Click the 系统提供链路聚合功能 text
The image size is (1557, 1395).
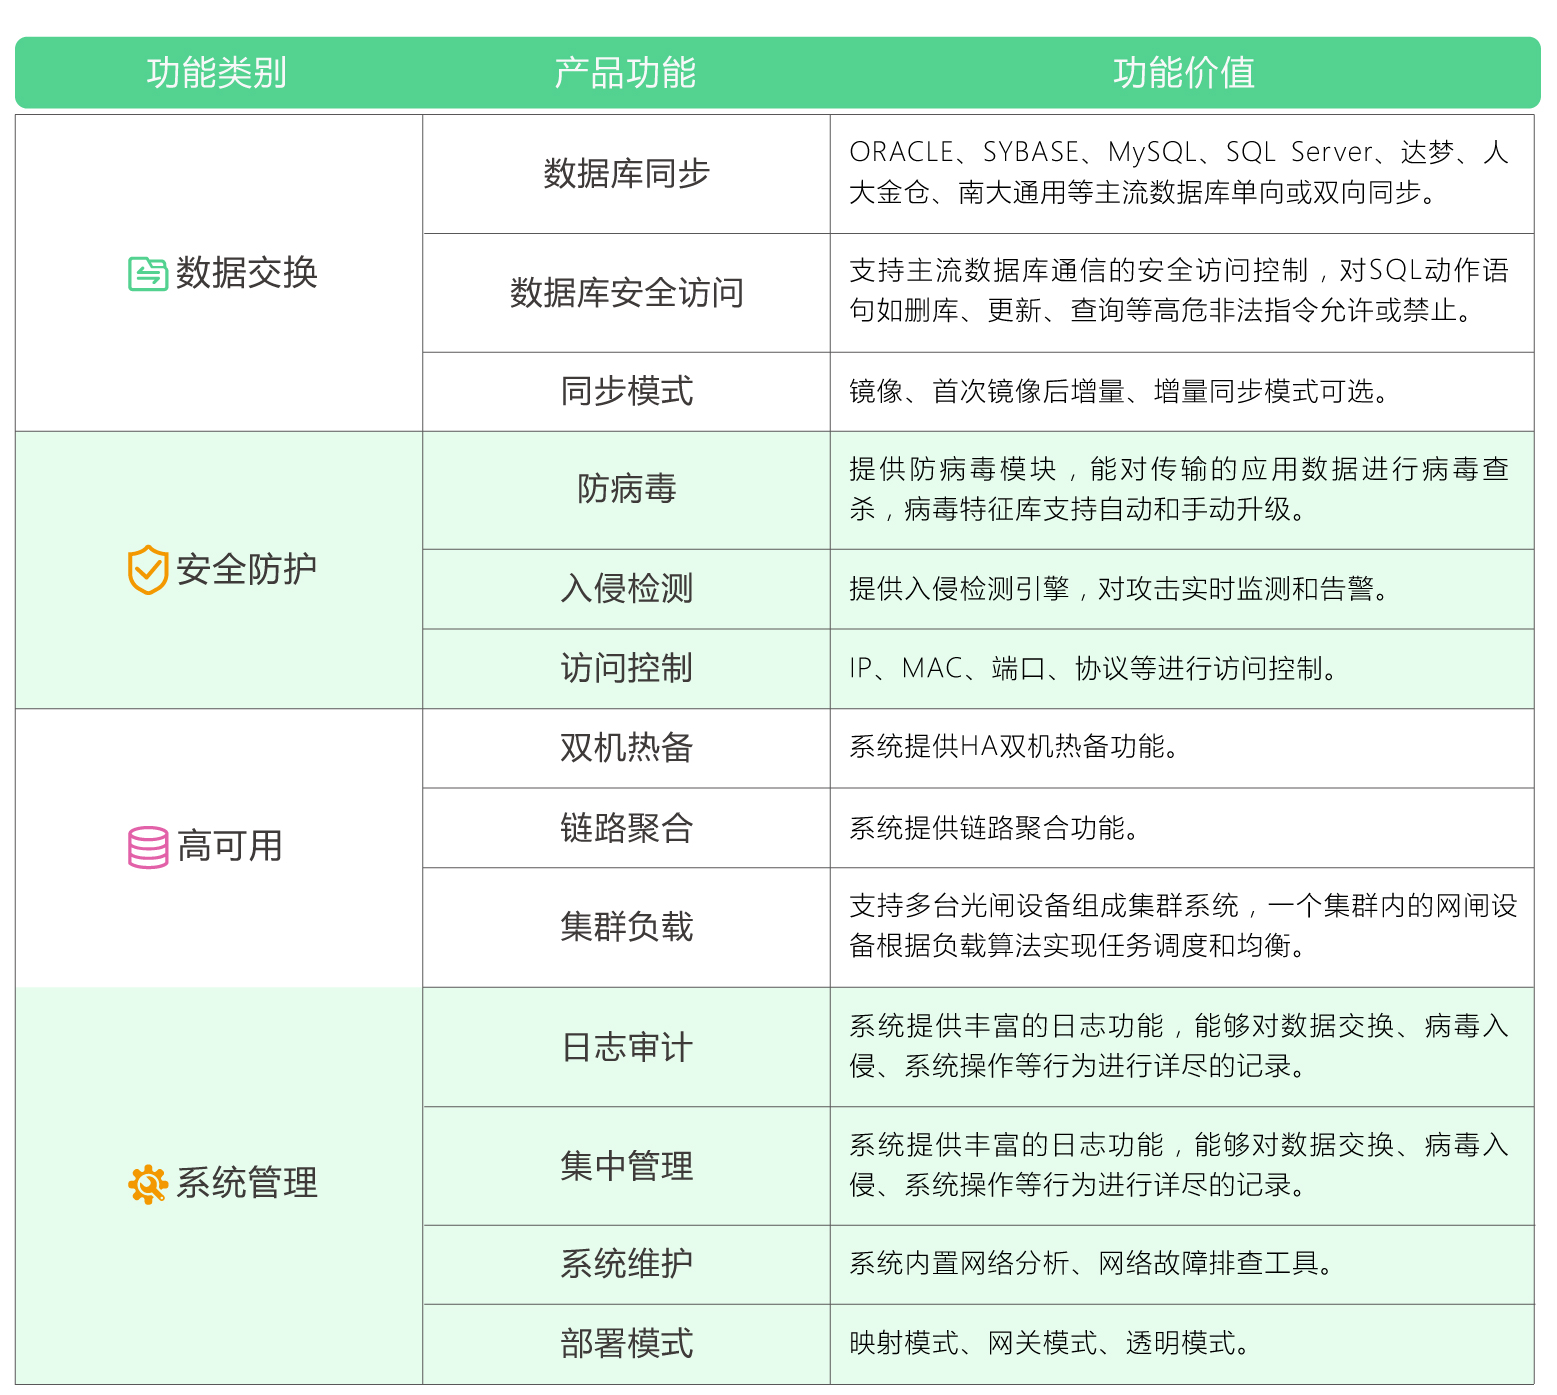(x=995, y=828)
